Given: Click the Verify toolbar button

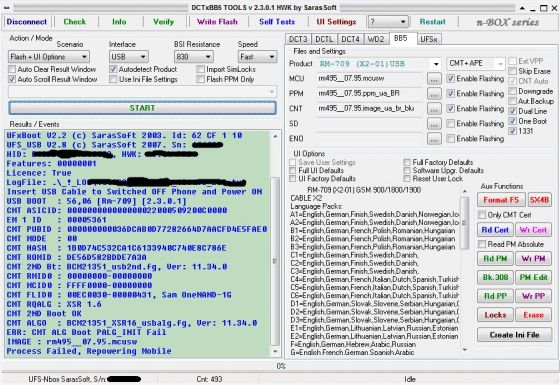Looking at the screenshot, I should point(163,22).
